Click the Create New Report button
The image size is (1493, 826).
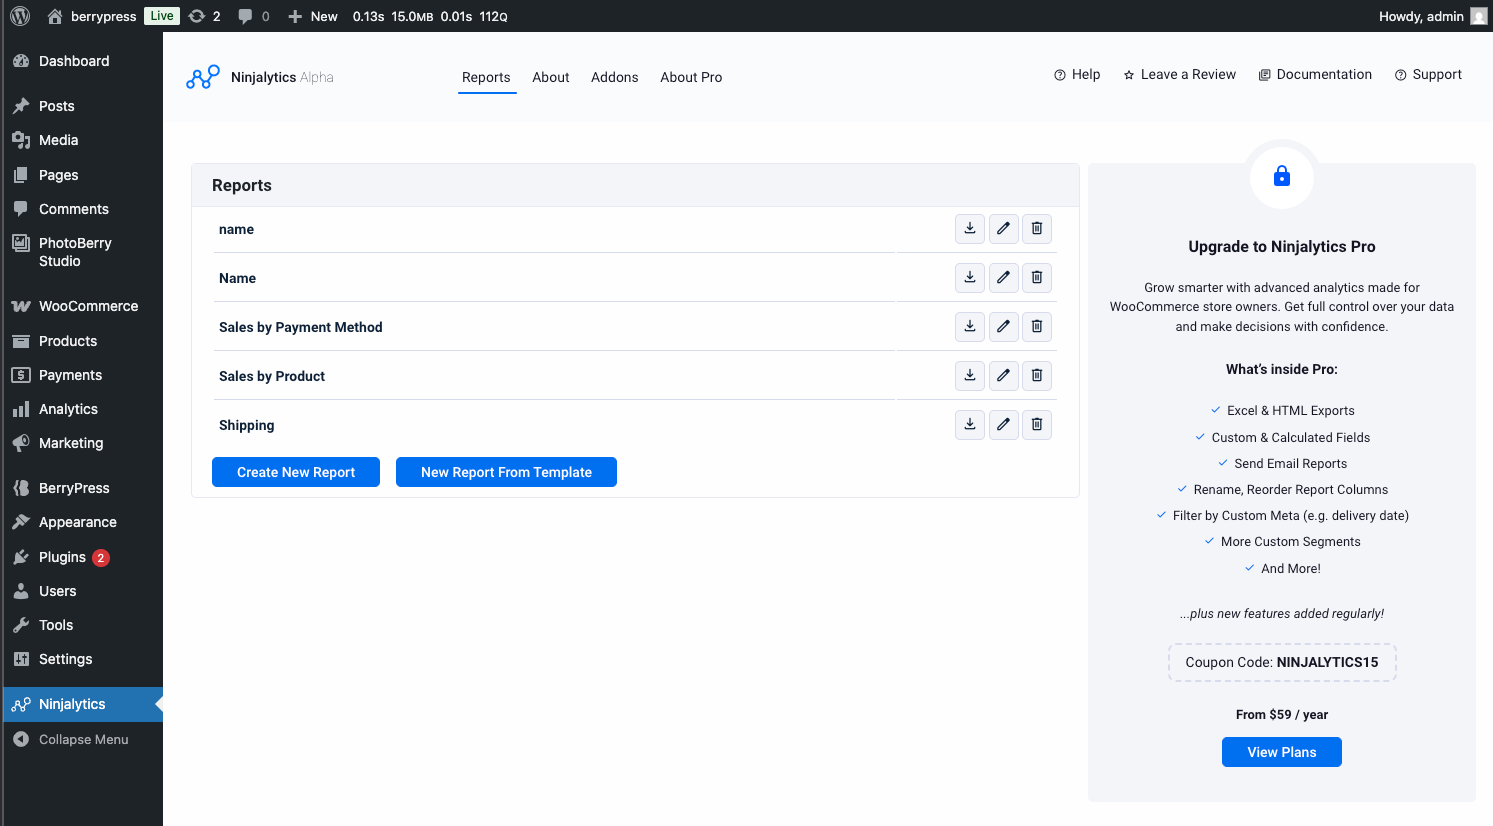tap(296, 472)
